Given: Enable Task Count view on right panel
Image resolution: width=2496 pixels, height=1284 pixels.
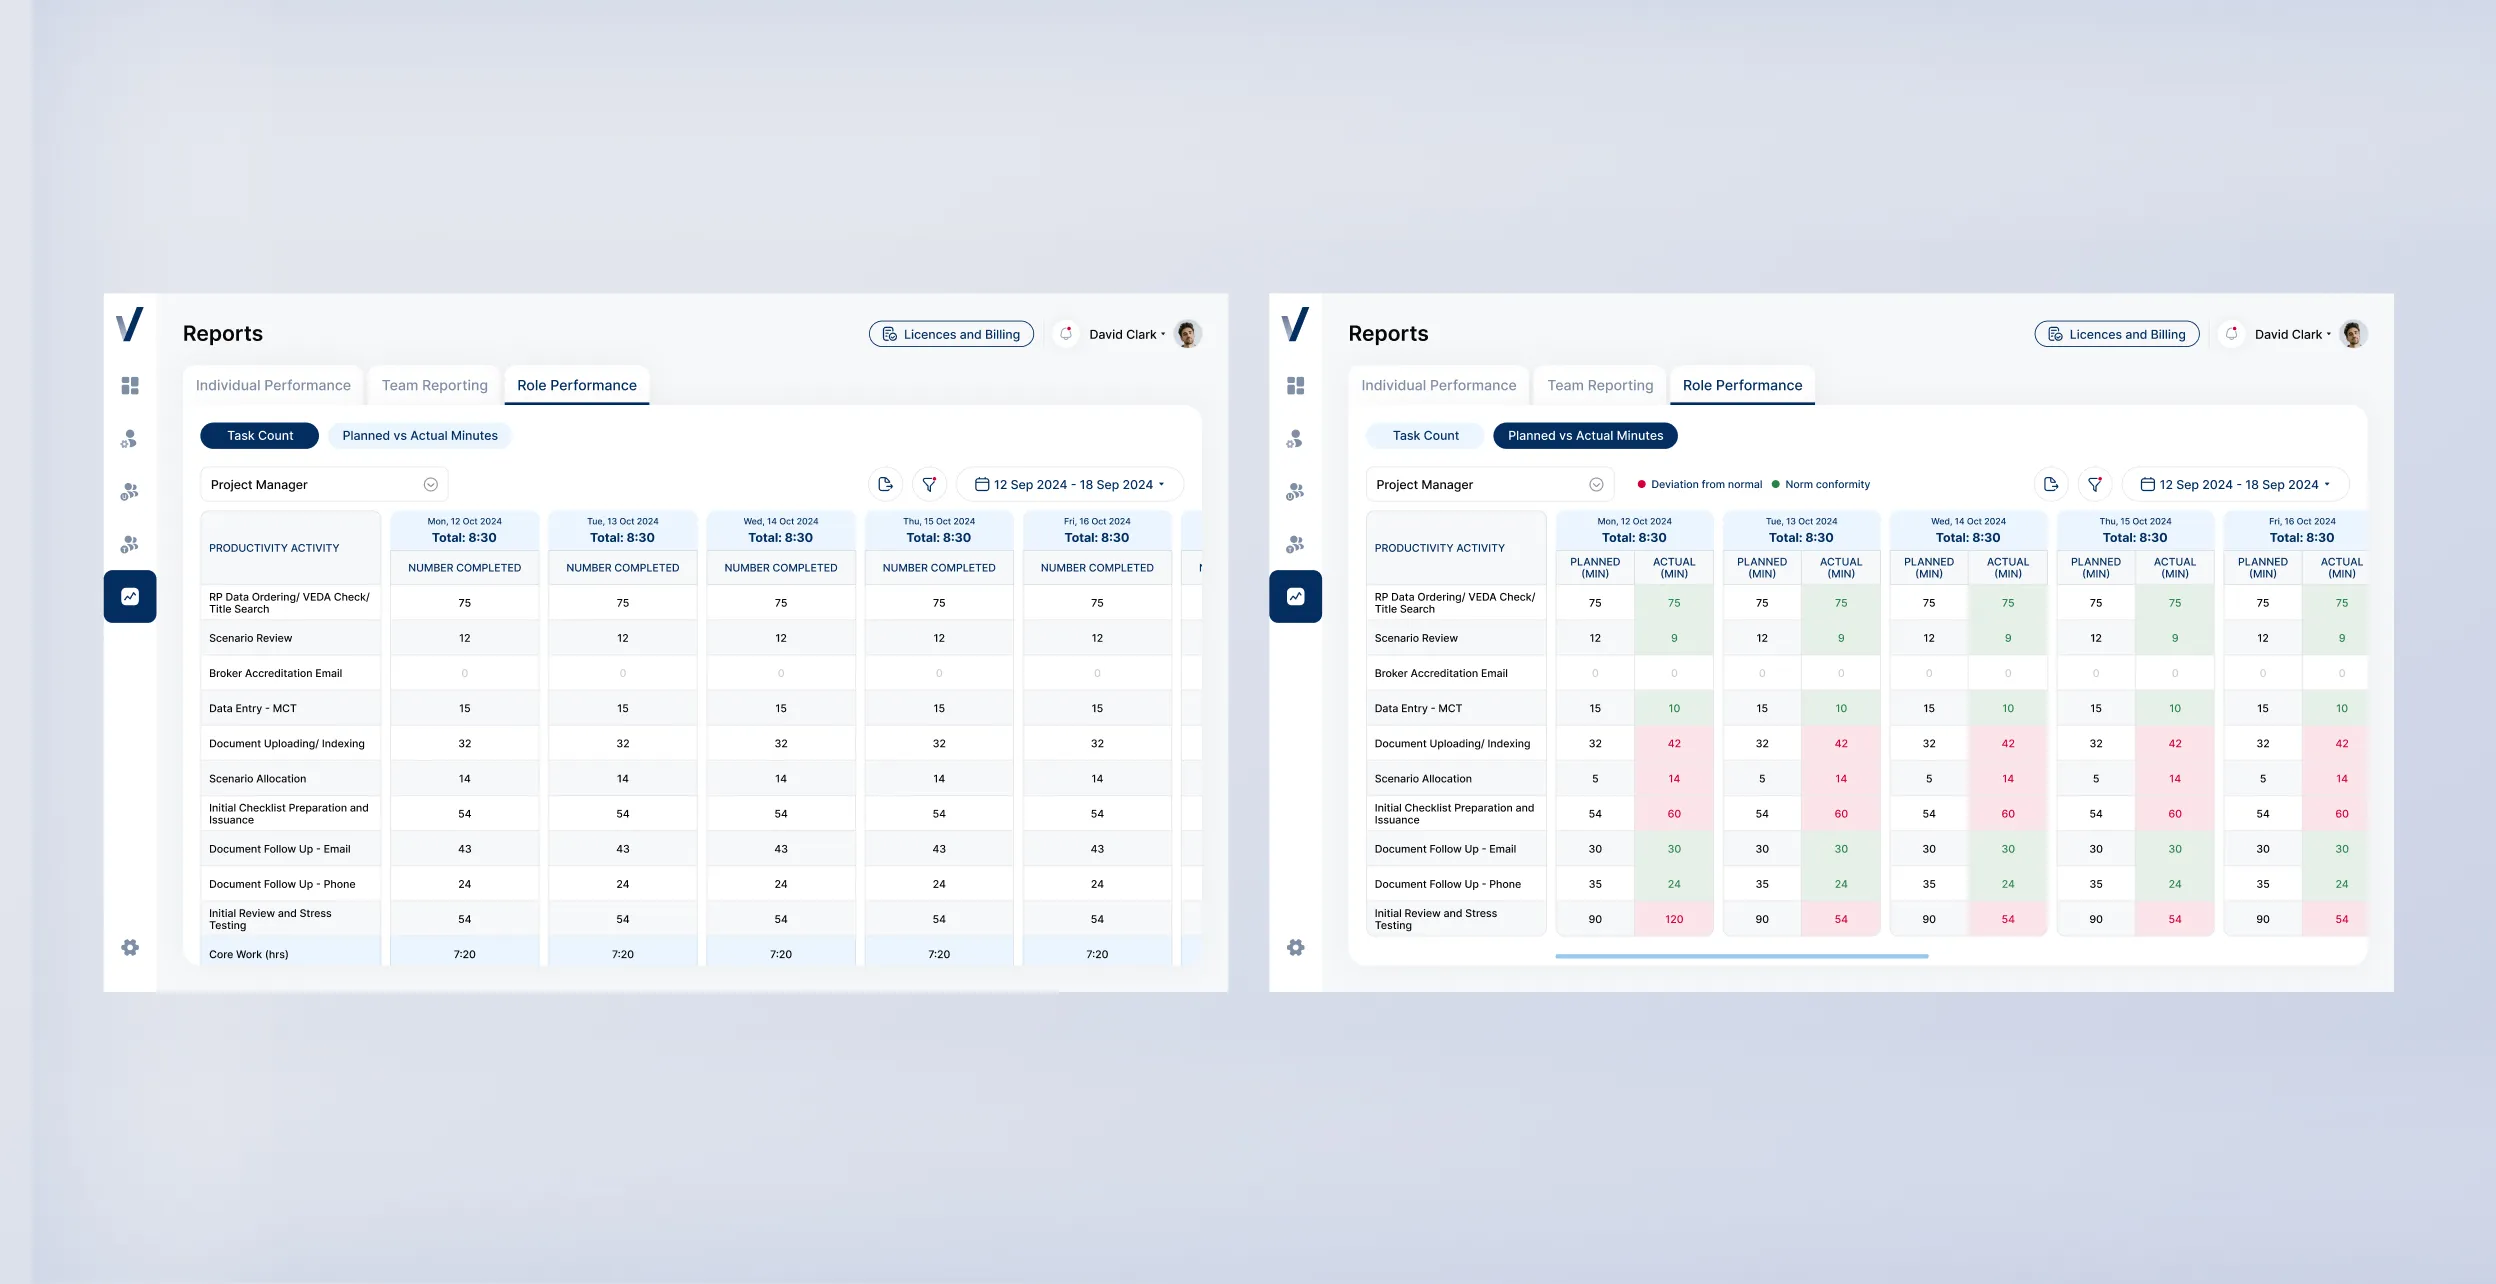Looking at the screenshot, I should (1424, 435).
